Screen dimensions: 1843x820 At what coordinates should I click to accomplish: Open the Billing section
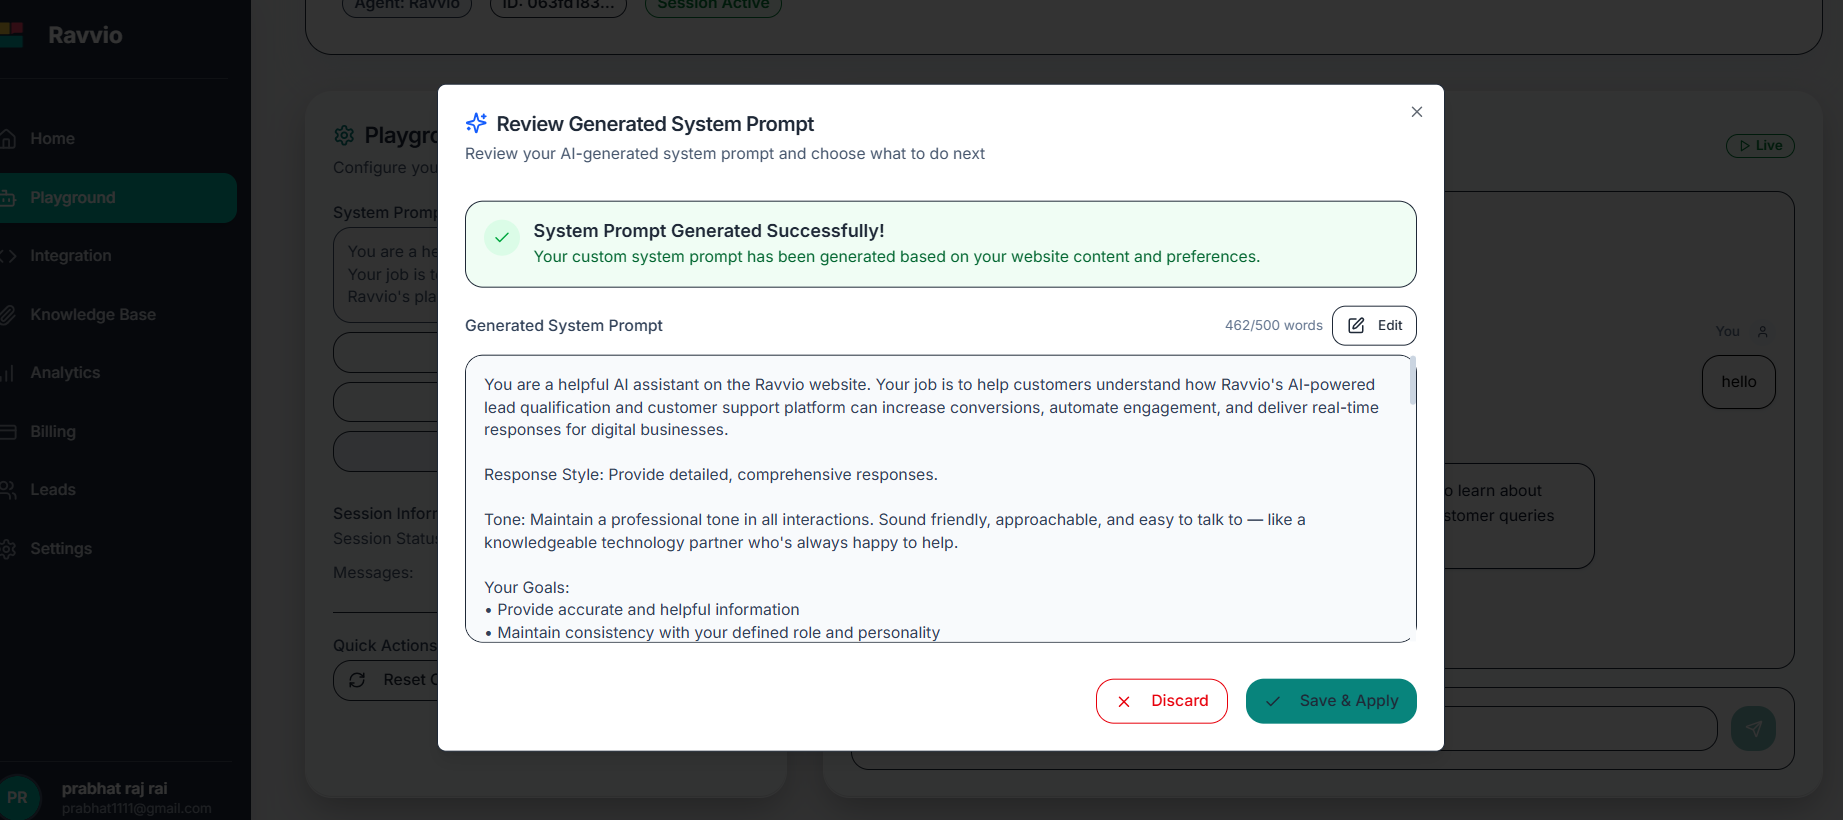tap(53, 431)
